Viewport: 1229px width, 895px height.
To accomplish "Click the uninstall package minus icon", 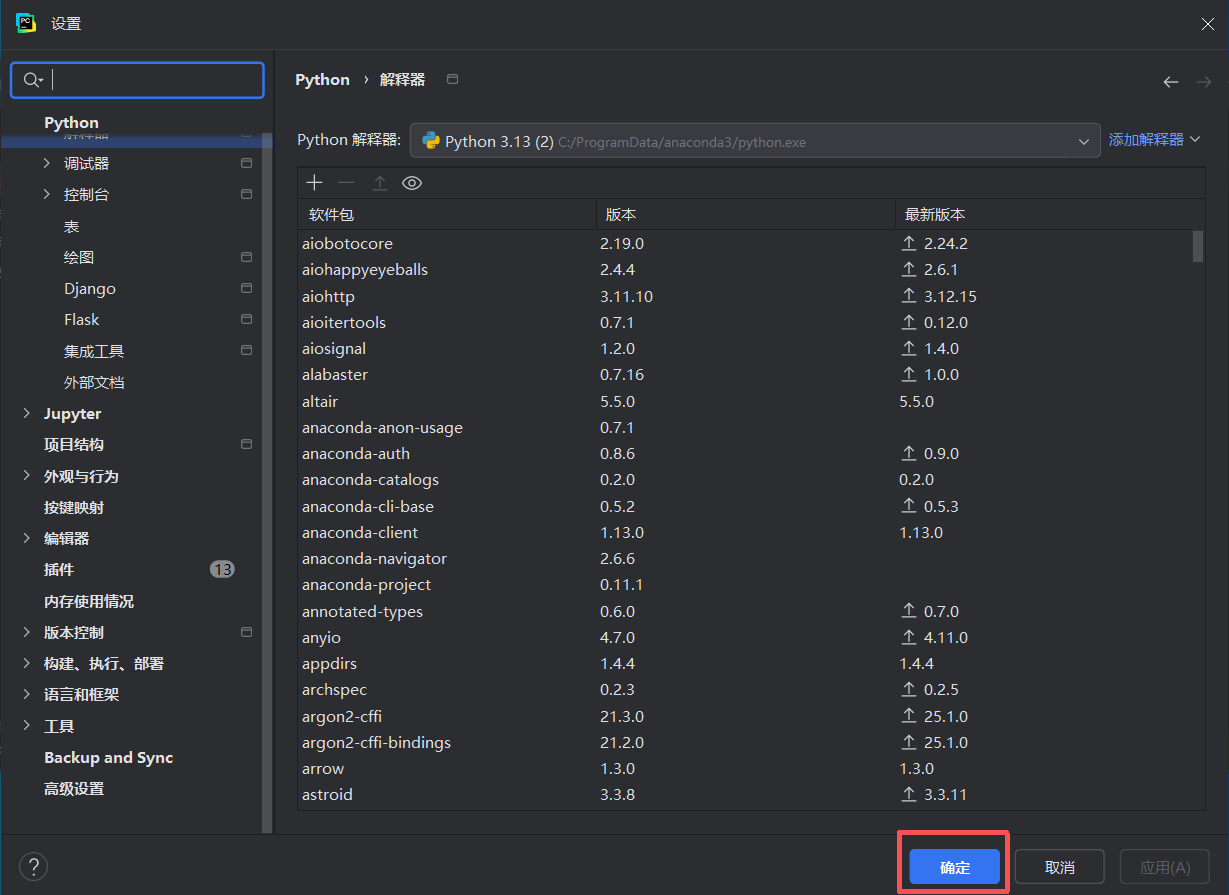I will (x=346, y=183).
